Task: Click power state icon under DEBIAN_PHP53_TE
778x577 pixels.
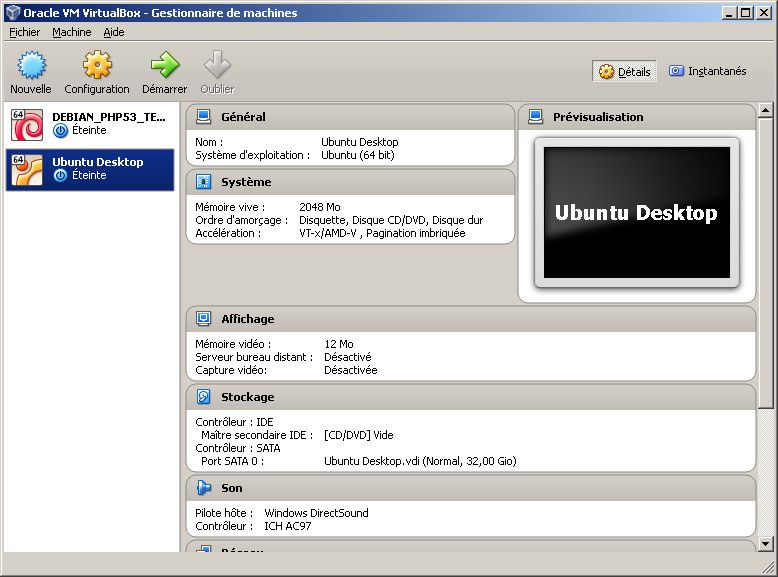Action: coord(60,131)
